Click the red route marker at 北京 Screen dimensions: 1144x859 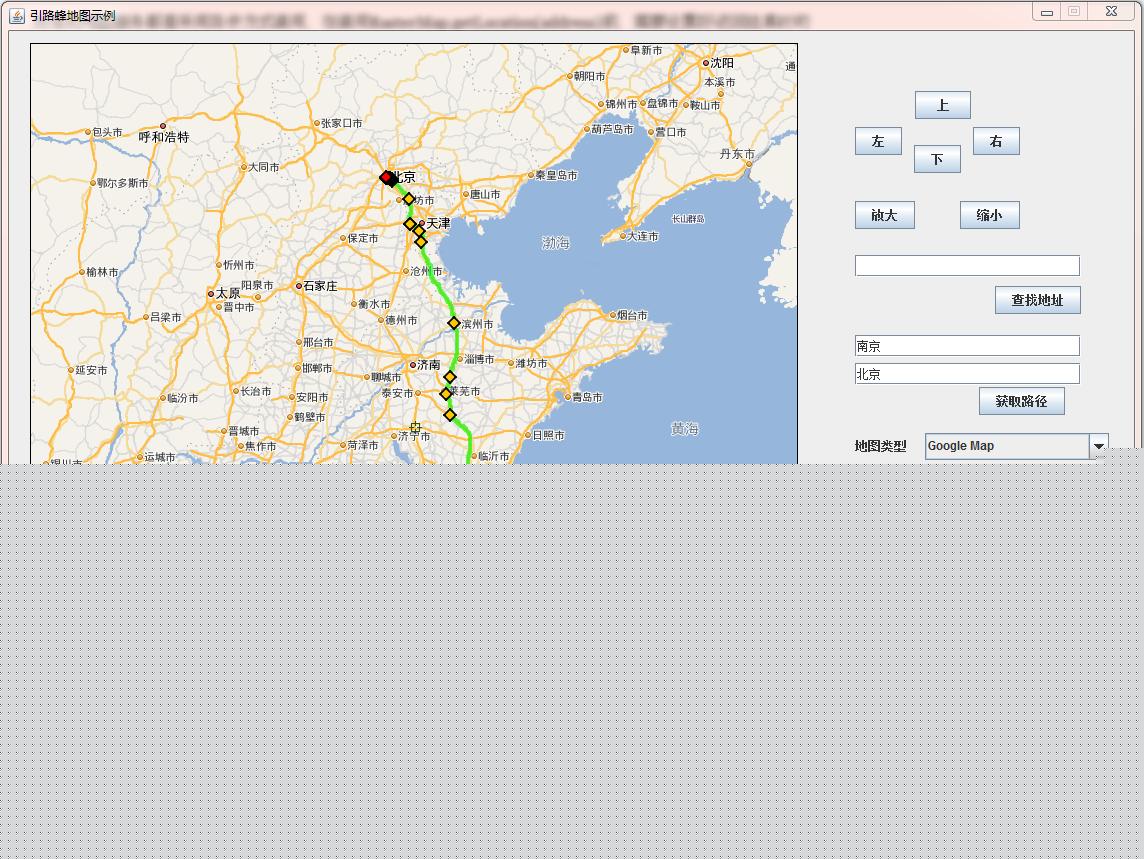[x=386, y=177]
